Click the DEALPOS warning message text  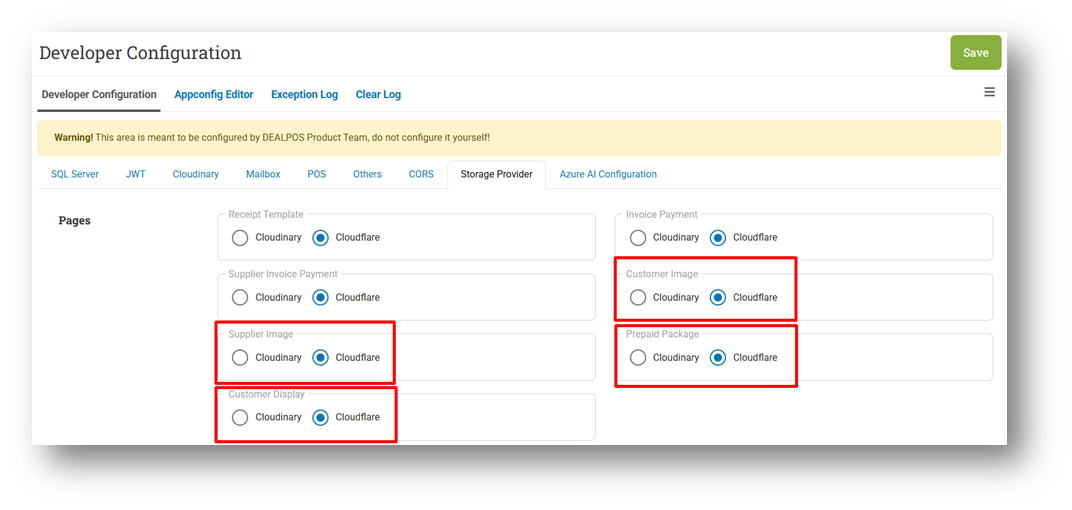272,137
